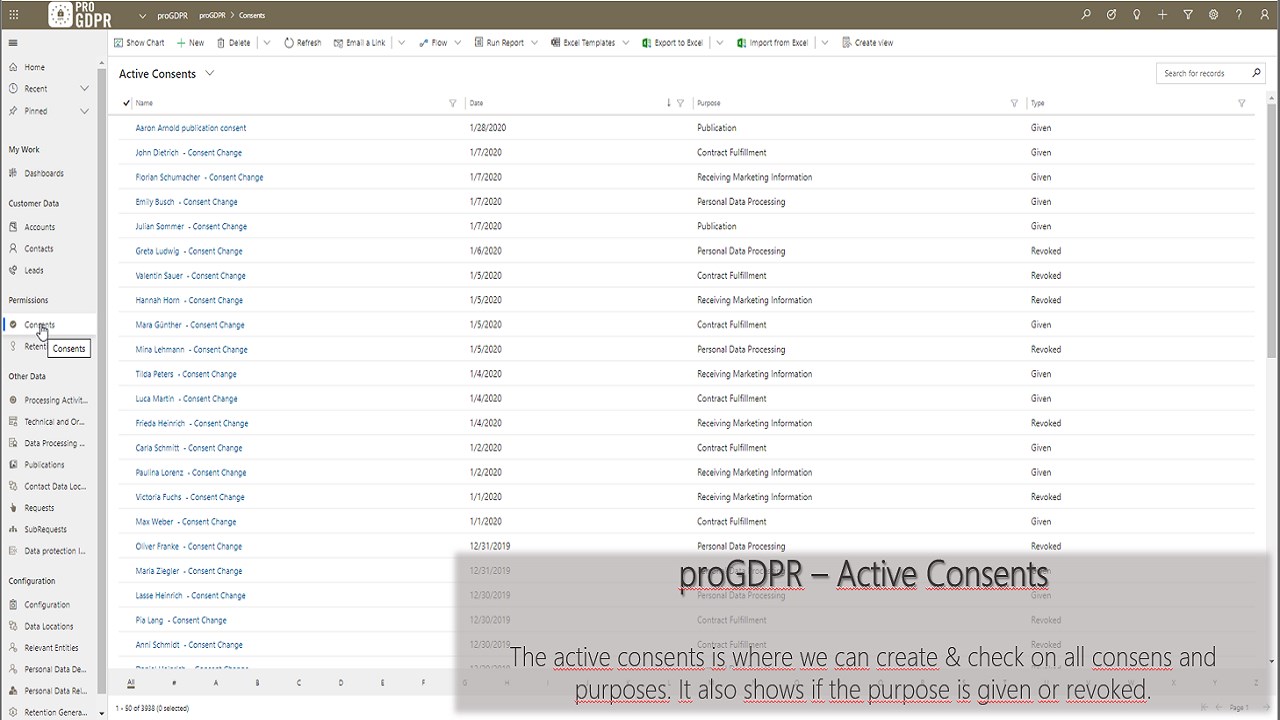Expand the Delete dropdown arrow
The height and width of the screenshot is (720, 1280).
click(x=267, y=43)
